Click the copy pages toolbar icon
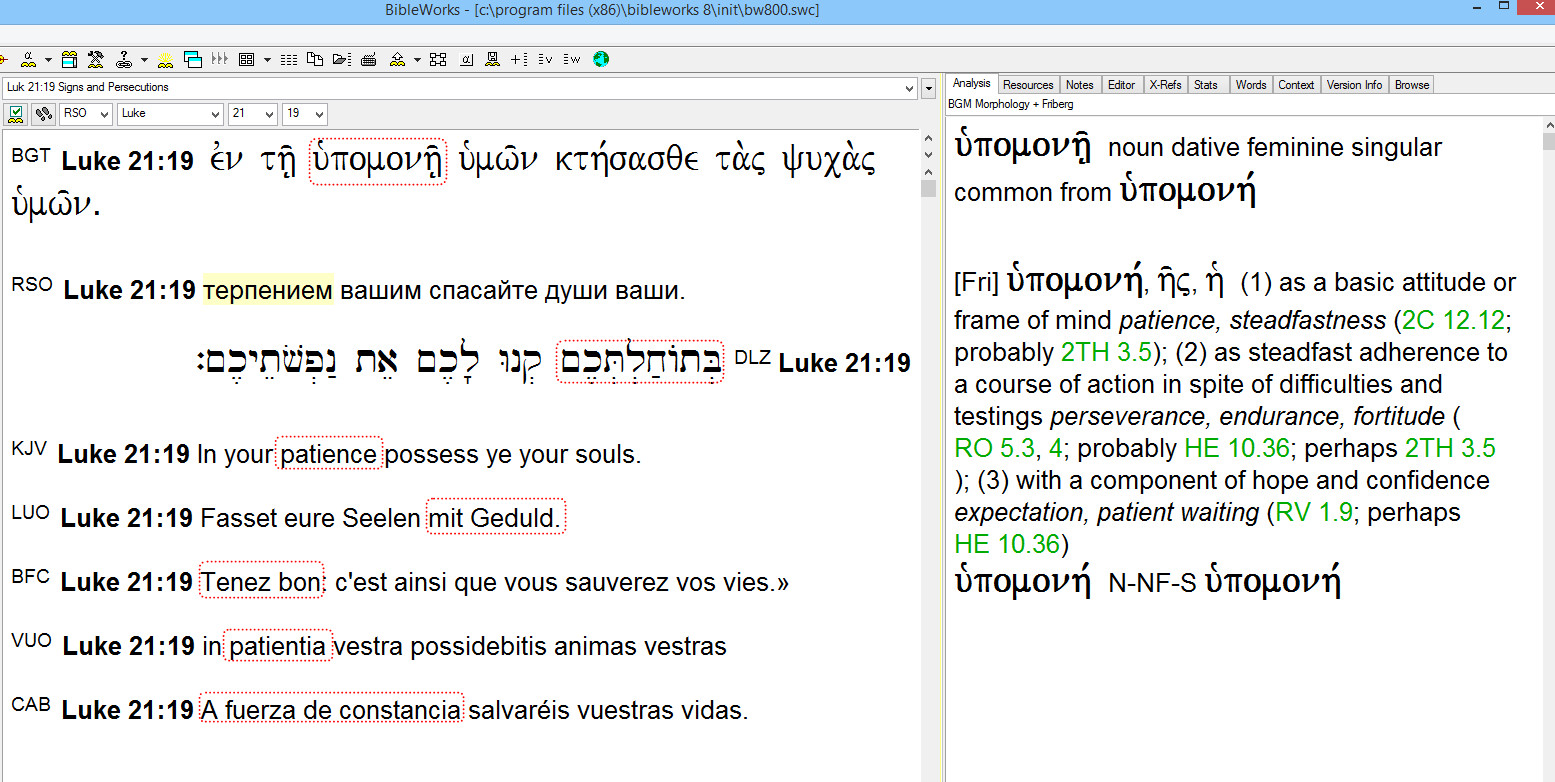1555x782 pixels. [315, 59]
